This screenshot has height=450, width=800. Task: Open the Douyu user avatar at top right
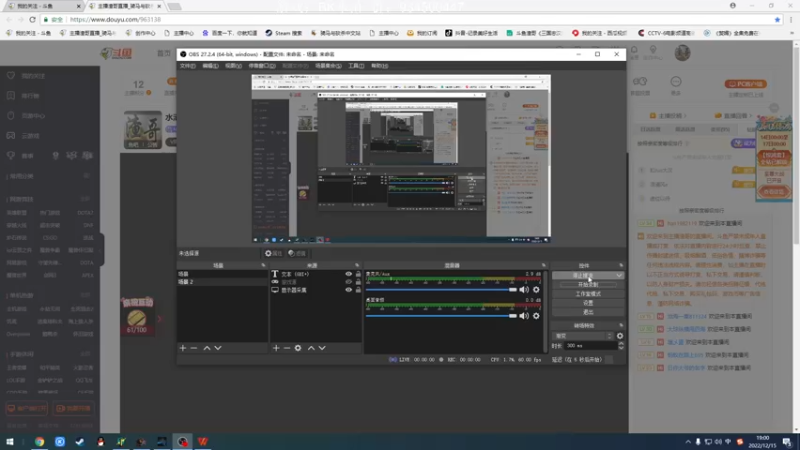(682, 53)
